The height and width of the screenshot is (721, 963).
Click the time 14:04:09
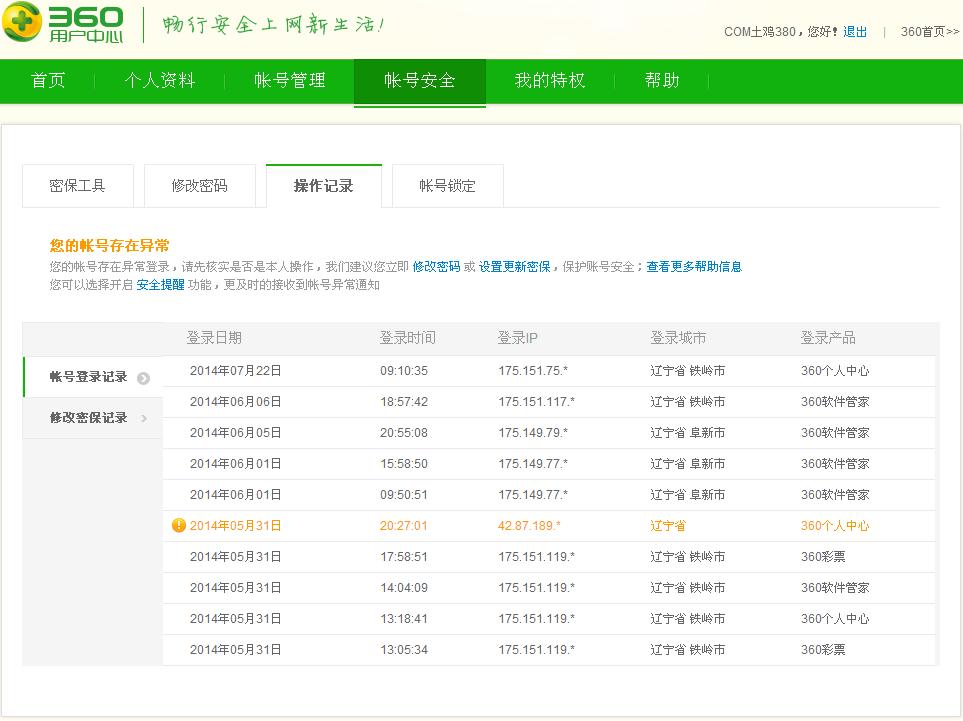pos(404,588)
